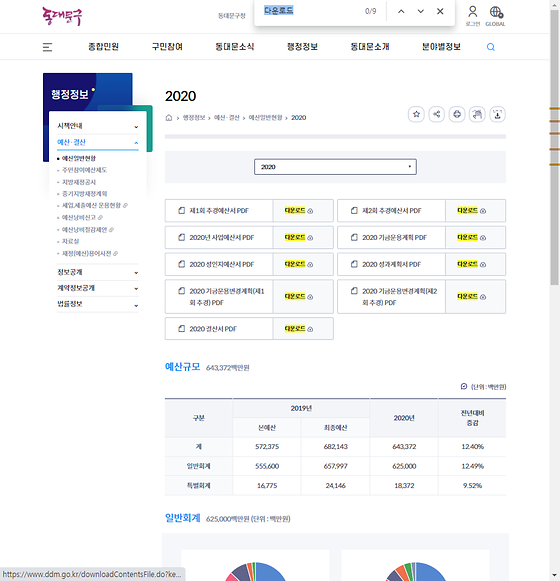Select 지방재정공시 in the sidebar
The height and width of the screenshot is (581, 560).
coord(79,182)
